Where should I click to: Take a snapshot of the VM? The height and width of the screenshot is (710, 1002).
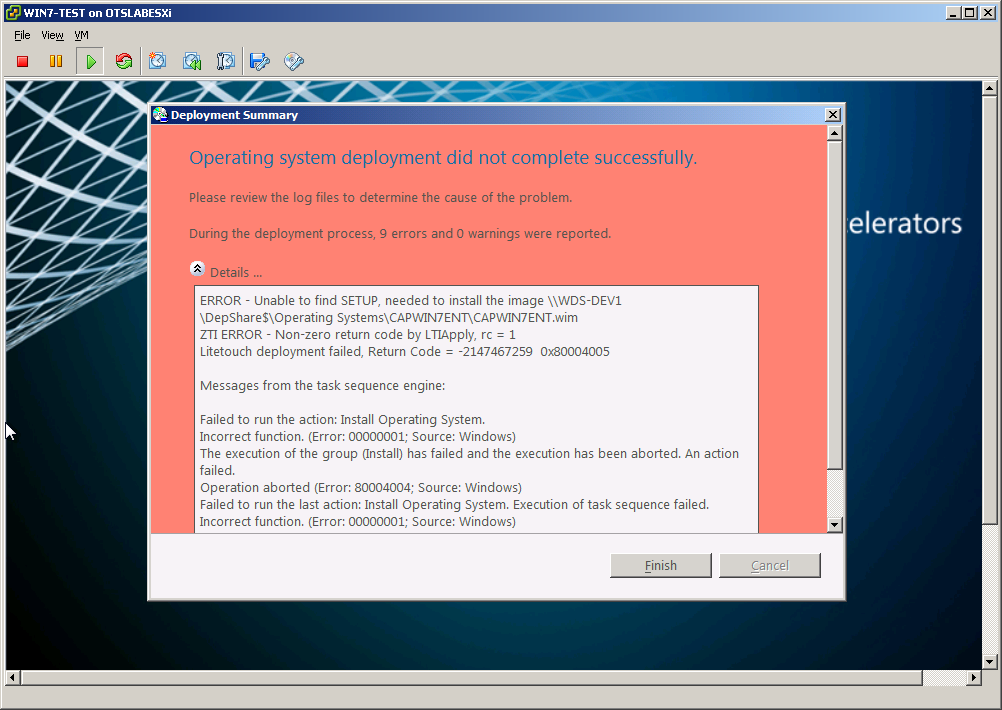click(x=158, y=62)
